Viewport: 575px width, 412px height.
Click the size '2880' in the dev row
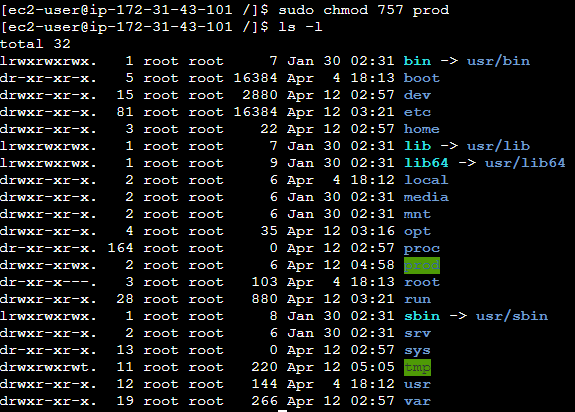click(x=260, y=95)
